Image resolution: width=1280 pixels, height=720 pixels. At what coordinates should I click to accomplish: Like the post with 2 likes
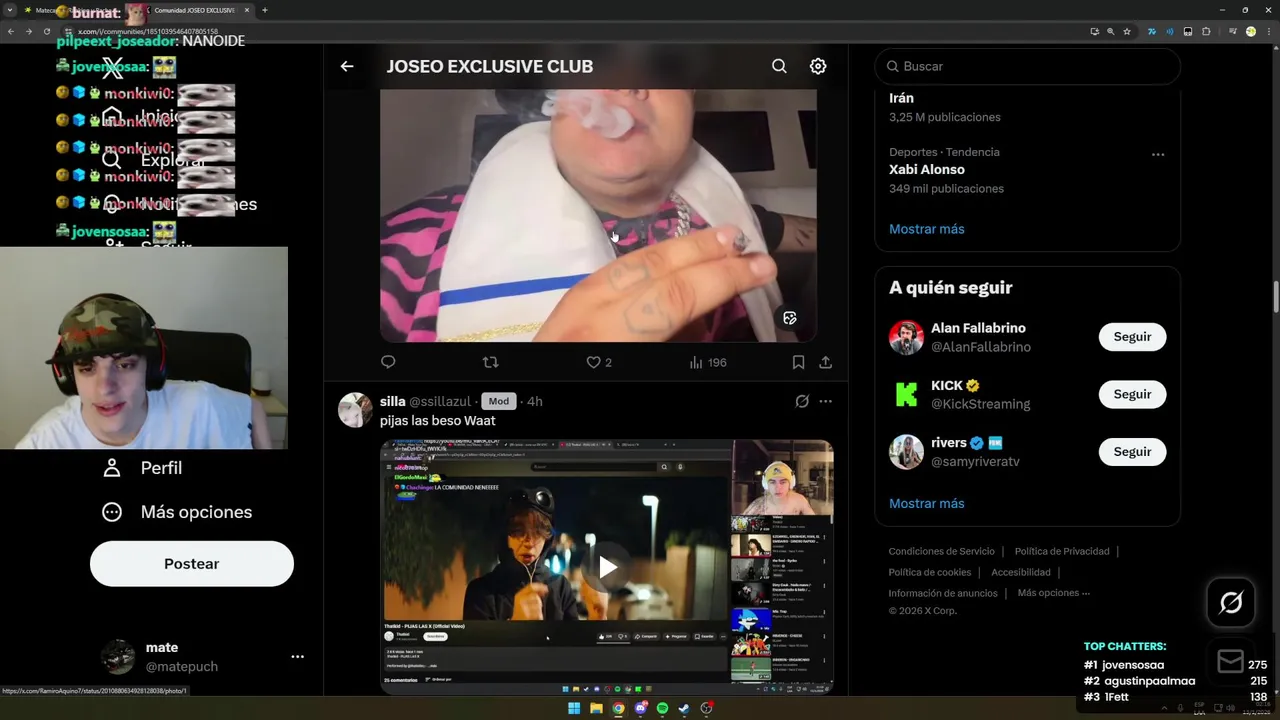click(598, 362)
